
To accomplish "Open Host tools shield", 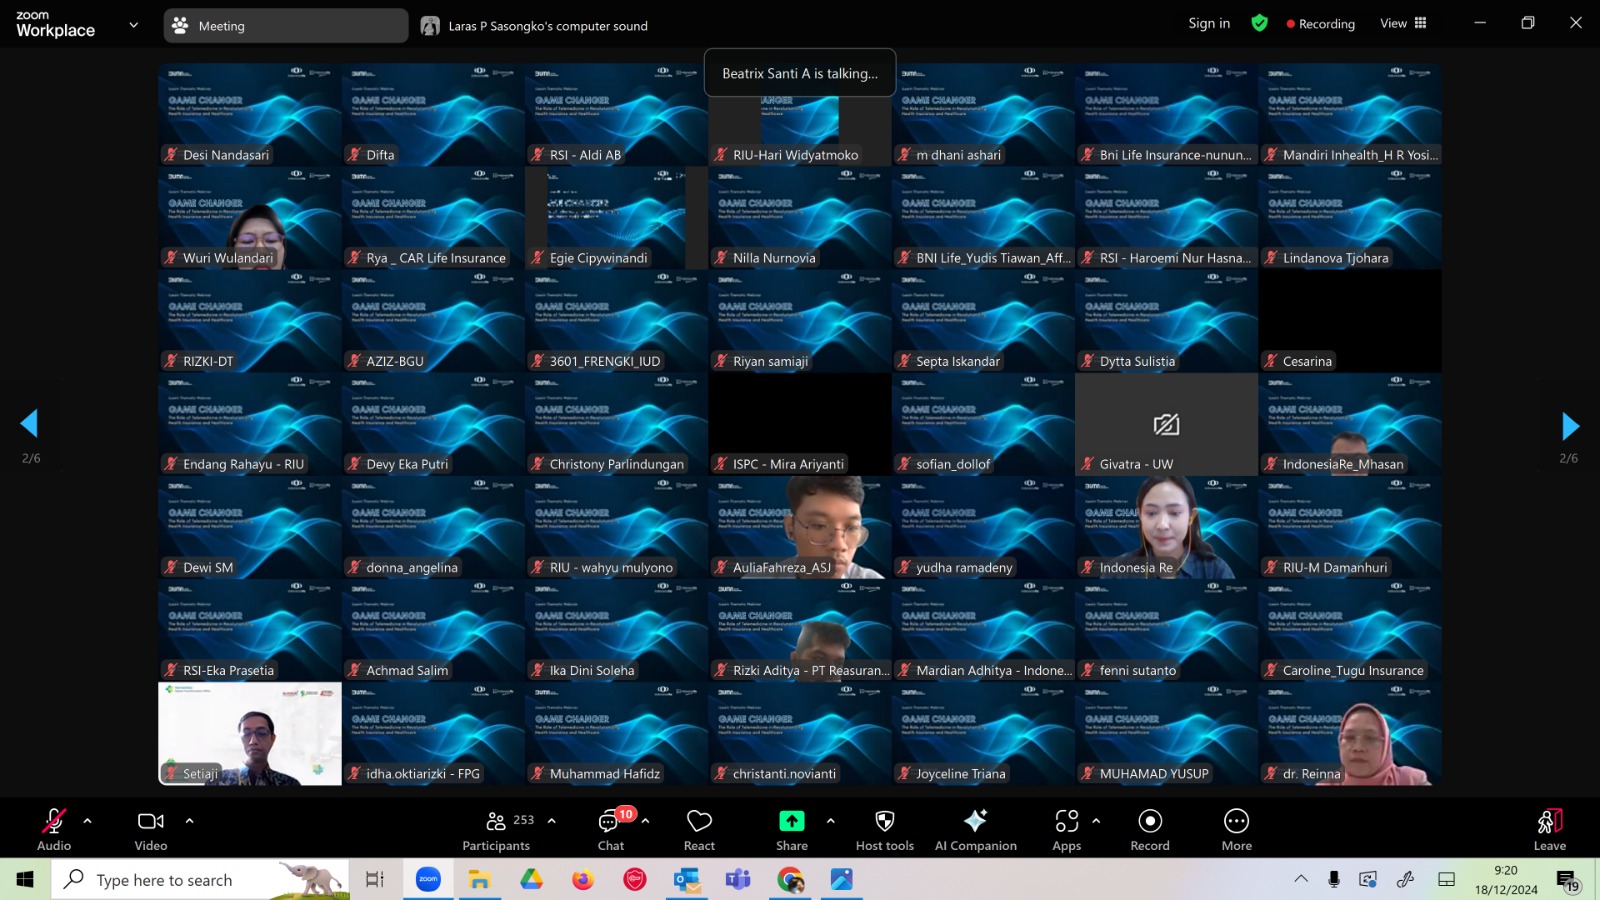I will (885, 829).
